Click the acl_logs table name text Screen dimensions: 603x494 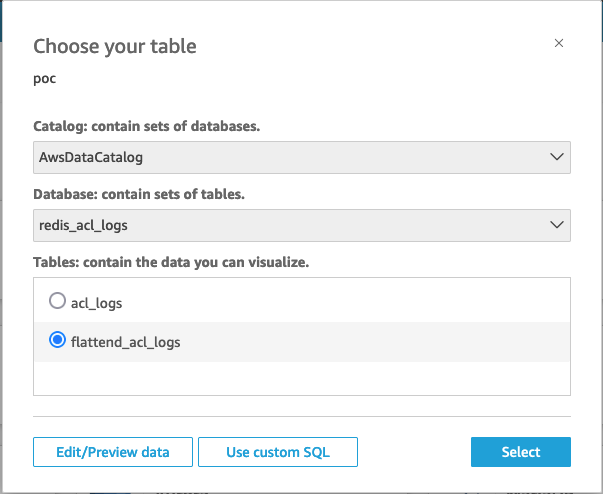(x=97, y=301)
